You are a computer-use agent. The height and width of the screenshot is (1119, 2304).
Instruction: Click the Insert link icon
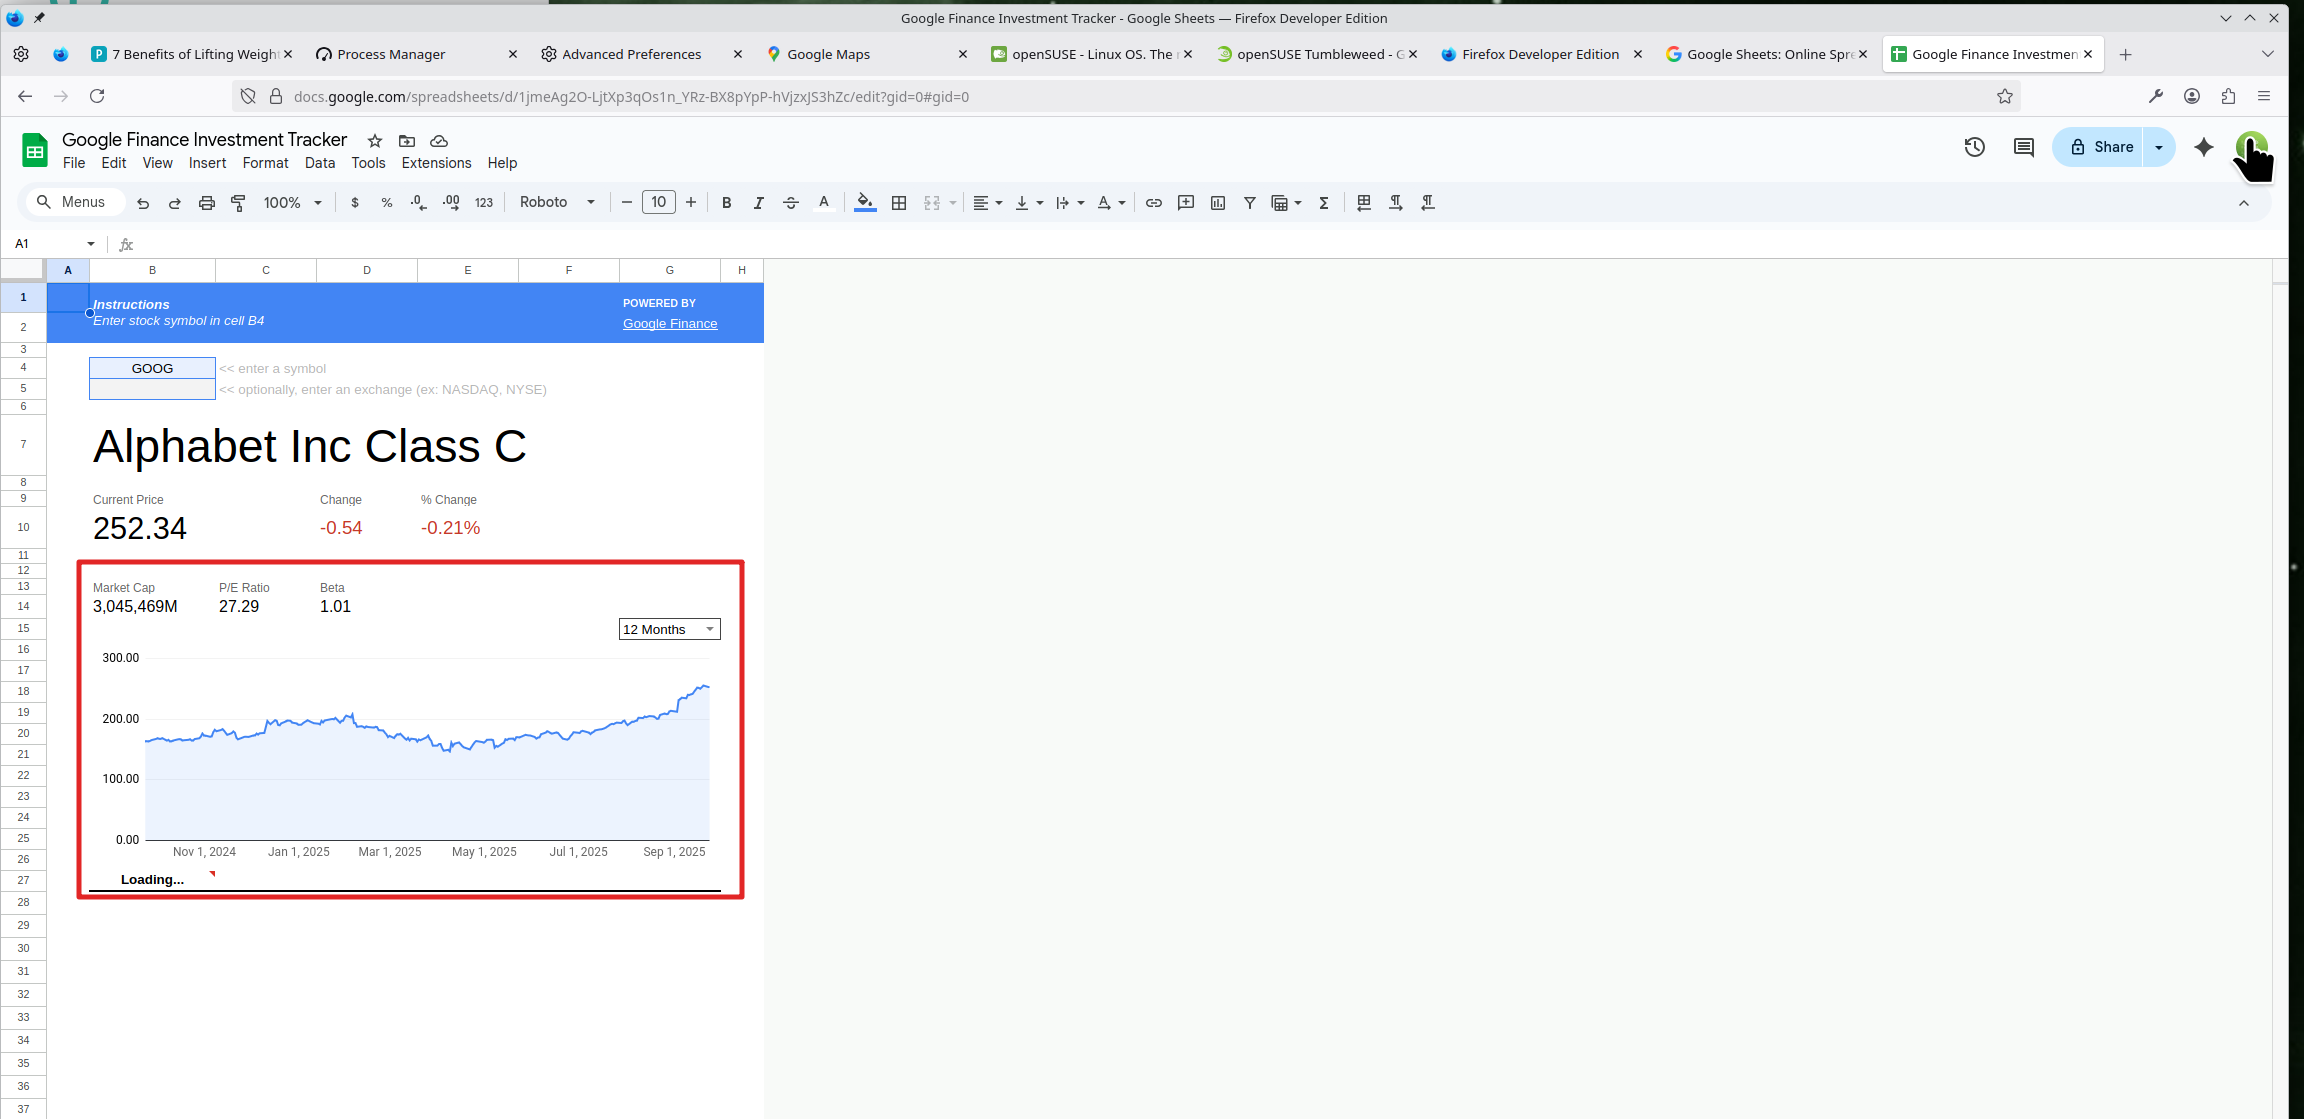[1153, 203]
